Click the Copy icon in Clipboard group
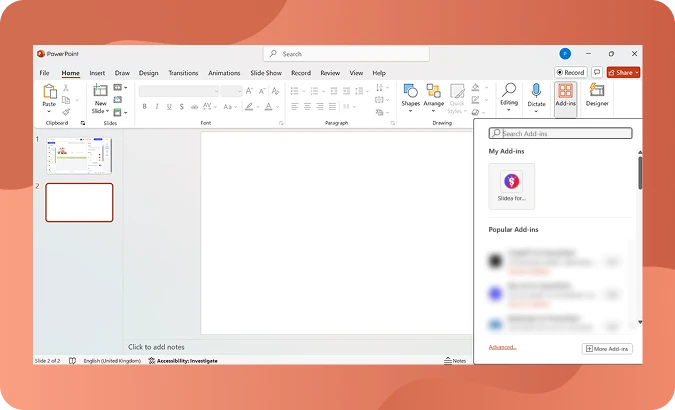 coord(66,100)
